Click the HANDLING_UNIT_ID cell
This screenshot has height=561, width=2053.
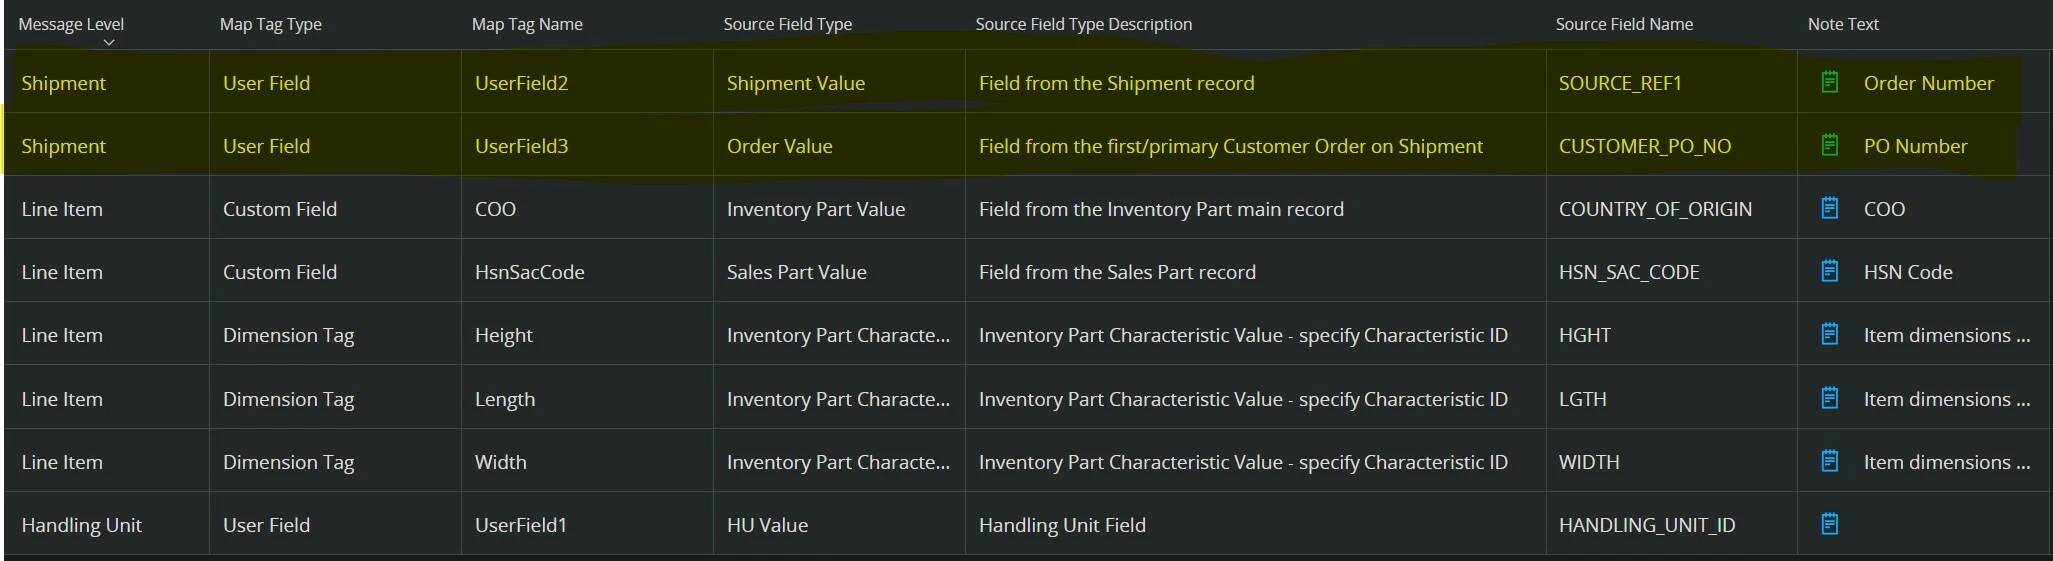pos(1646,525)
